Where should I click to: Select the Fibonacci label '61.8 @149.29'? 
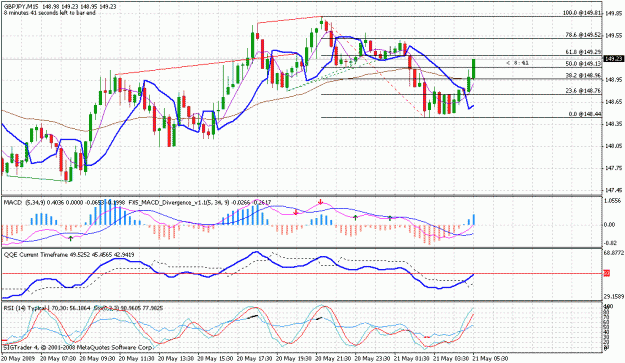[584, 52]
